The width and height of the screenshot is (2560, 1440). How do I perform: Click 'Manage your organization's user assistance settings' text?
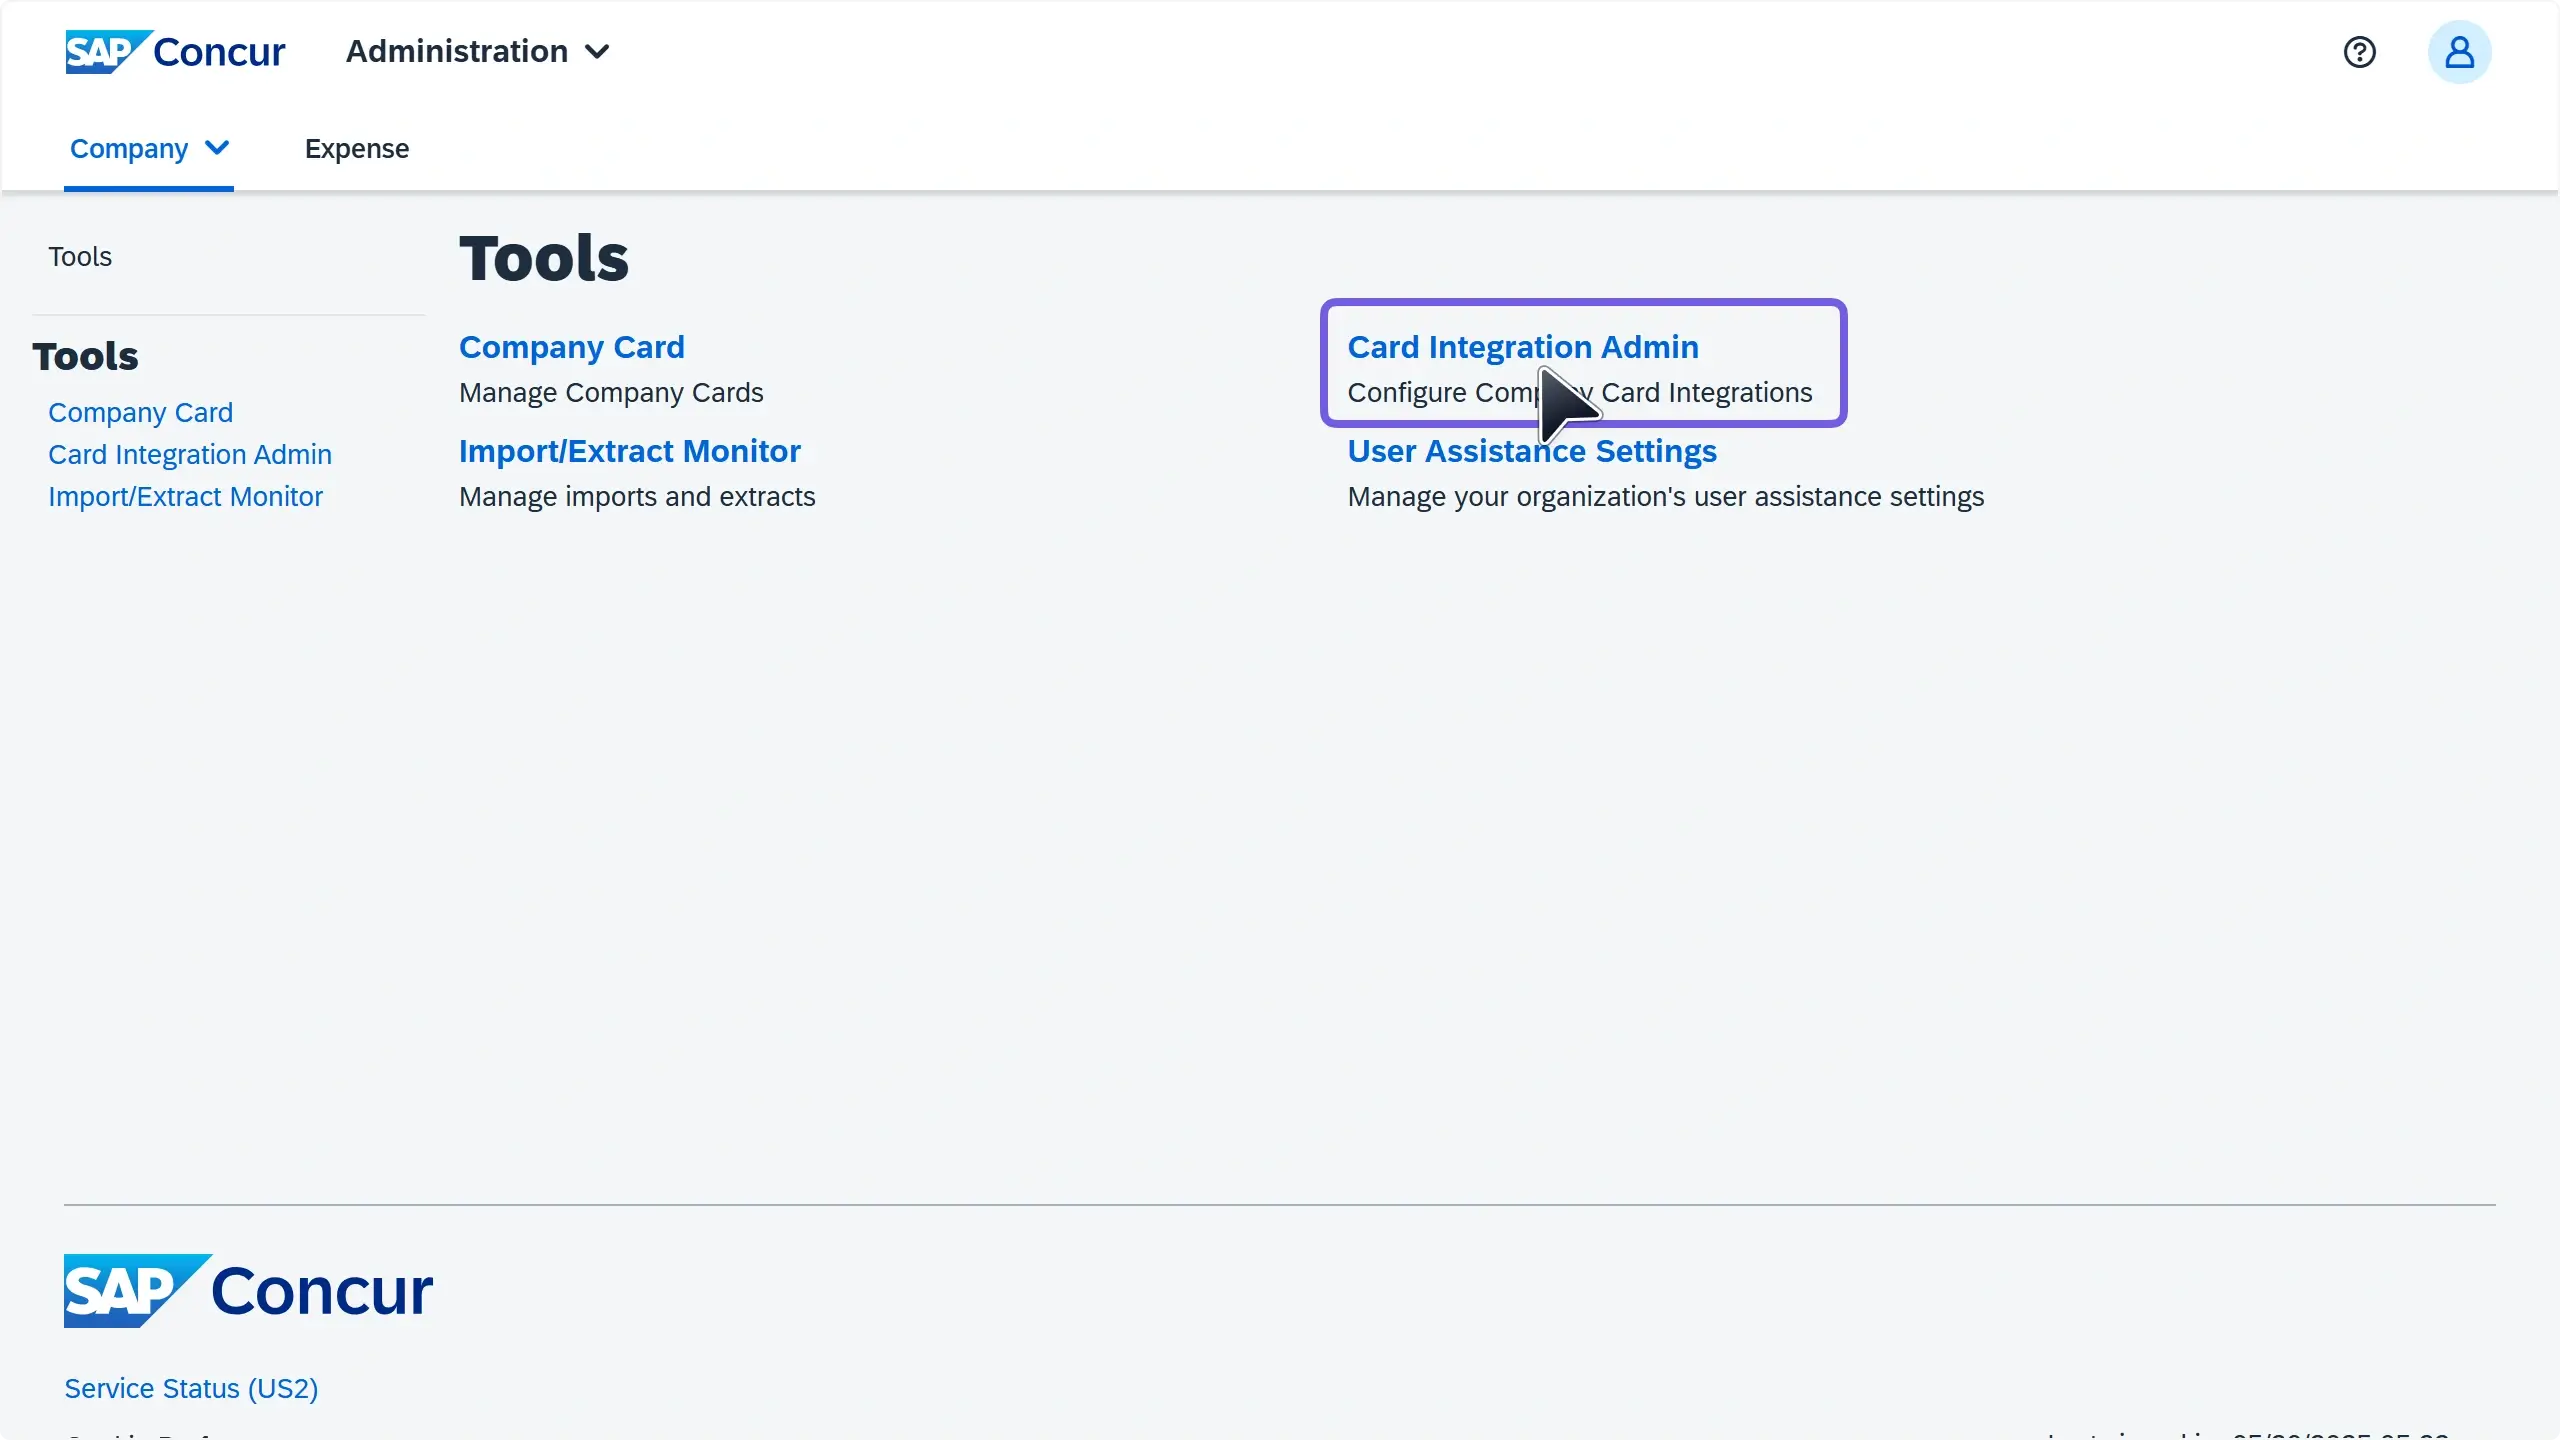[x=1666, y=496]
